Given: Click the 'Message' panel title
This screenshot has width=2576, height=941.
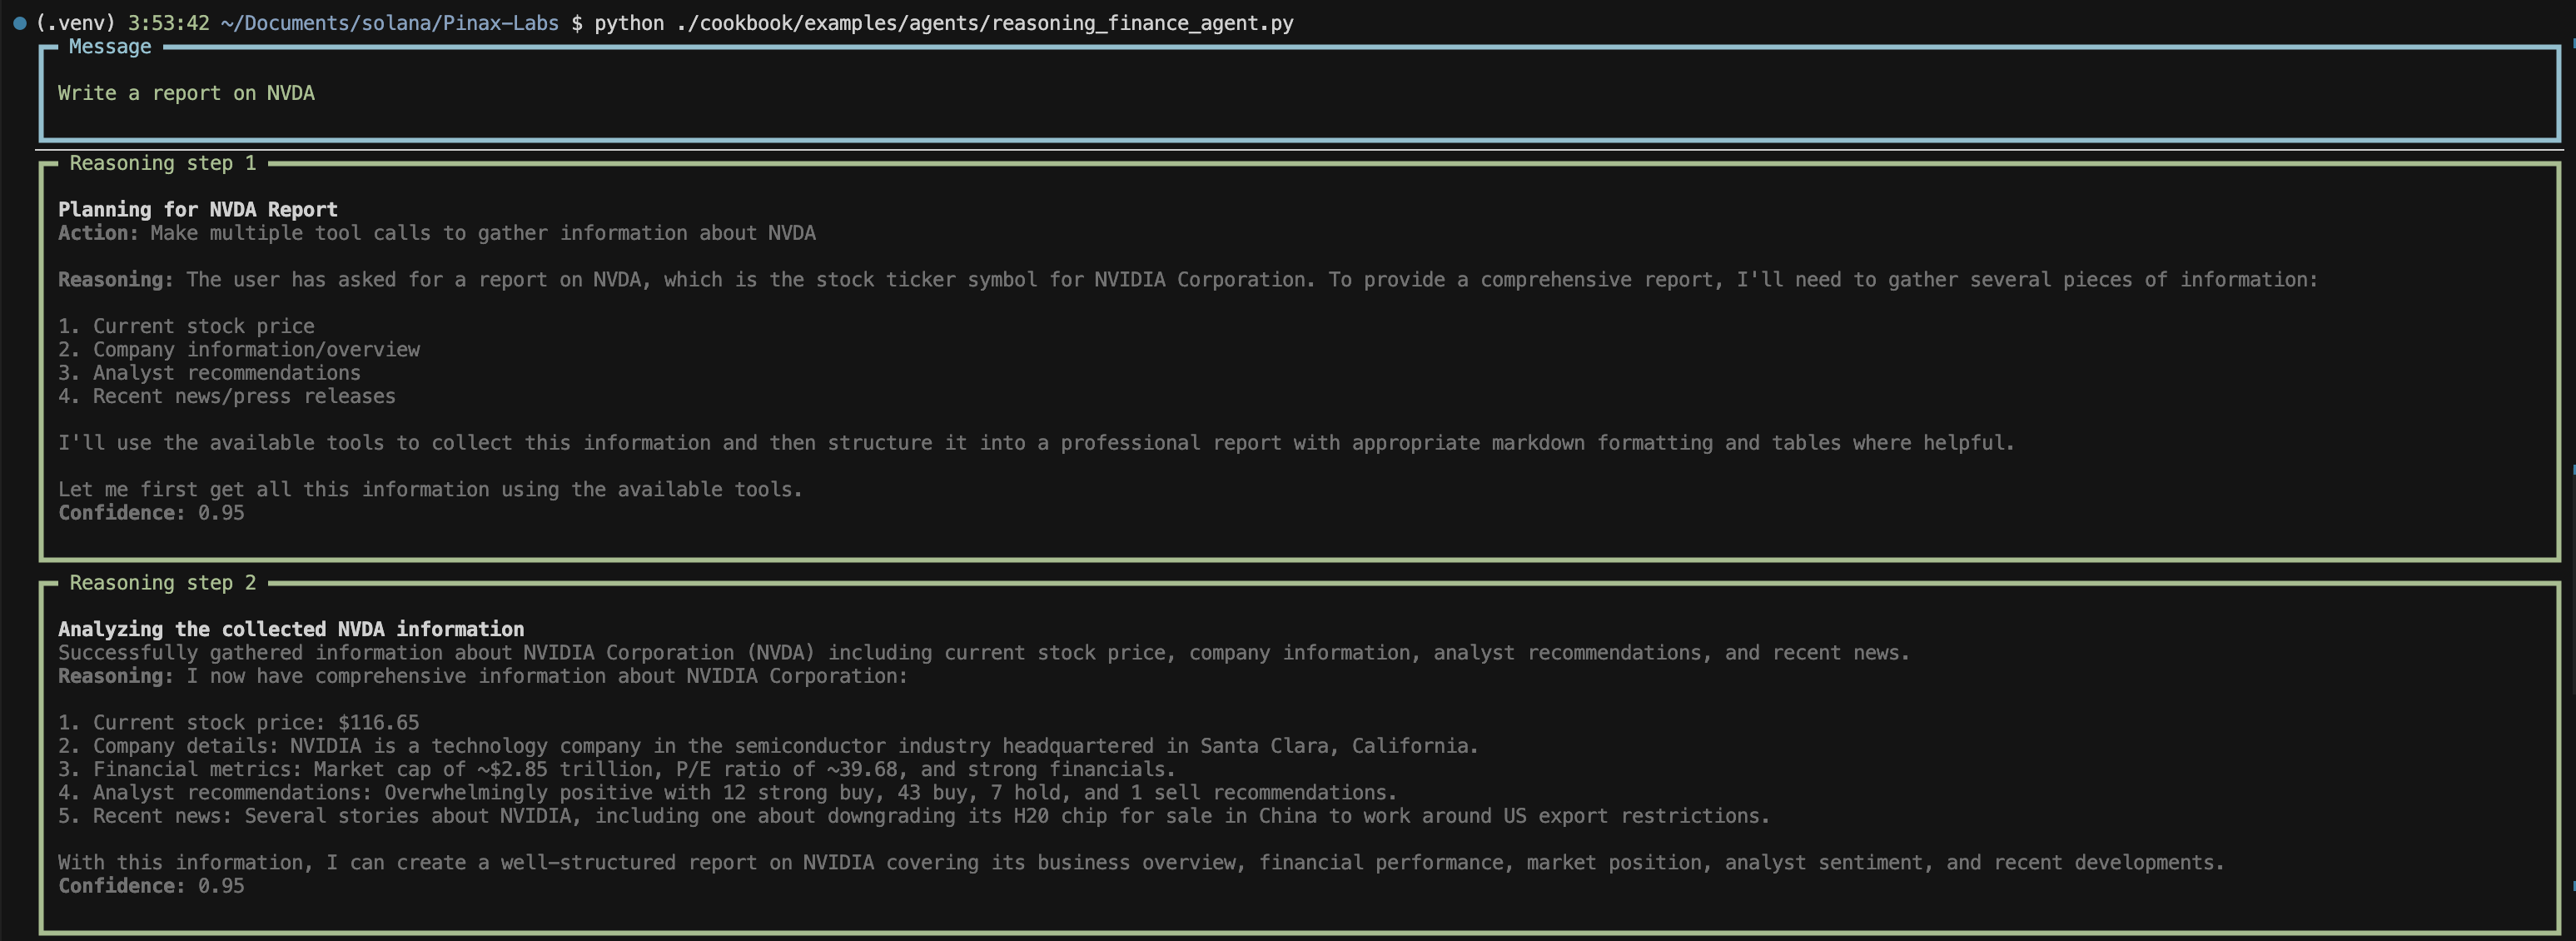Looking at the screenshot, I should [110, 47].
